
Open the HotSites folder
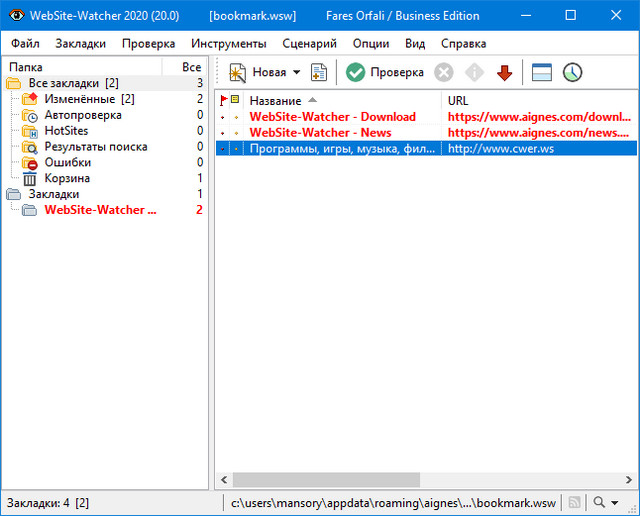pos(65,131)
